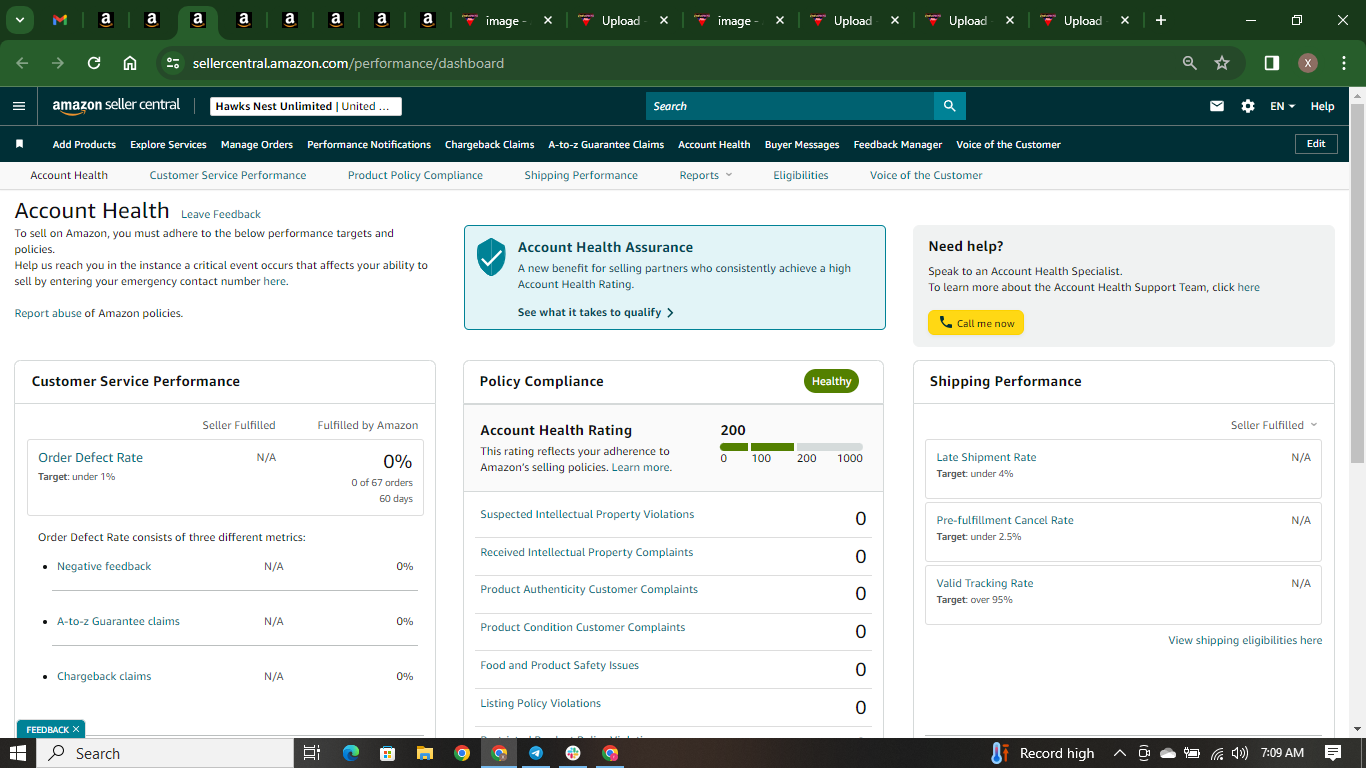This screenshot has height=768, width=1366.
Task: Open the Help link in the header
Action: [1322, 106]
